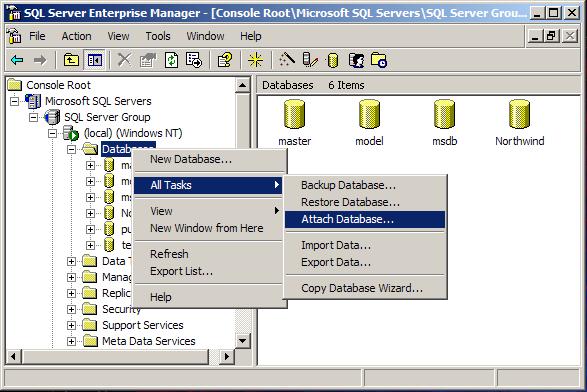Click the gray forward arrow icon

[x=40, y=60]
